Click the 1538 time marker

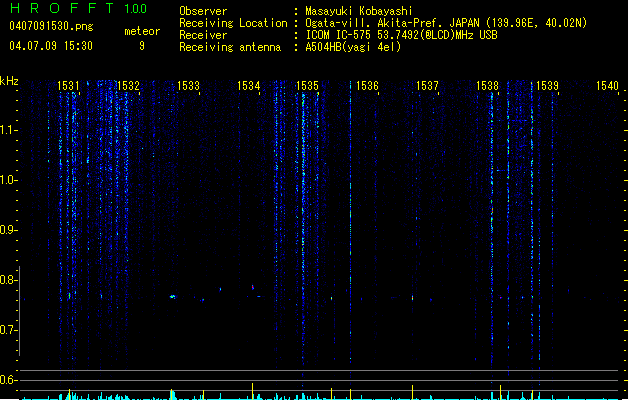(x=487, y=86)
